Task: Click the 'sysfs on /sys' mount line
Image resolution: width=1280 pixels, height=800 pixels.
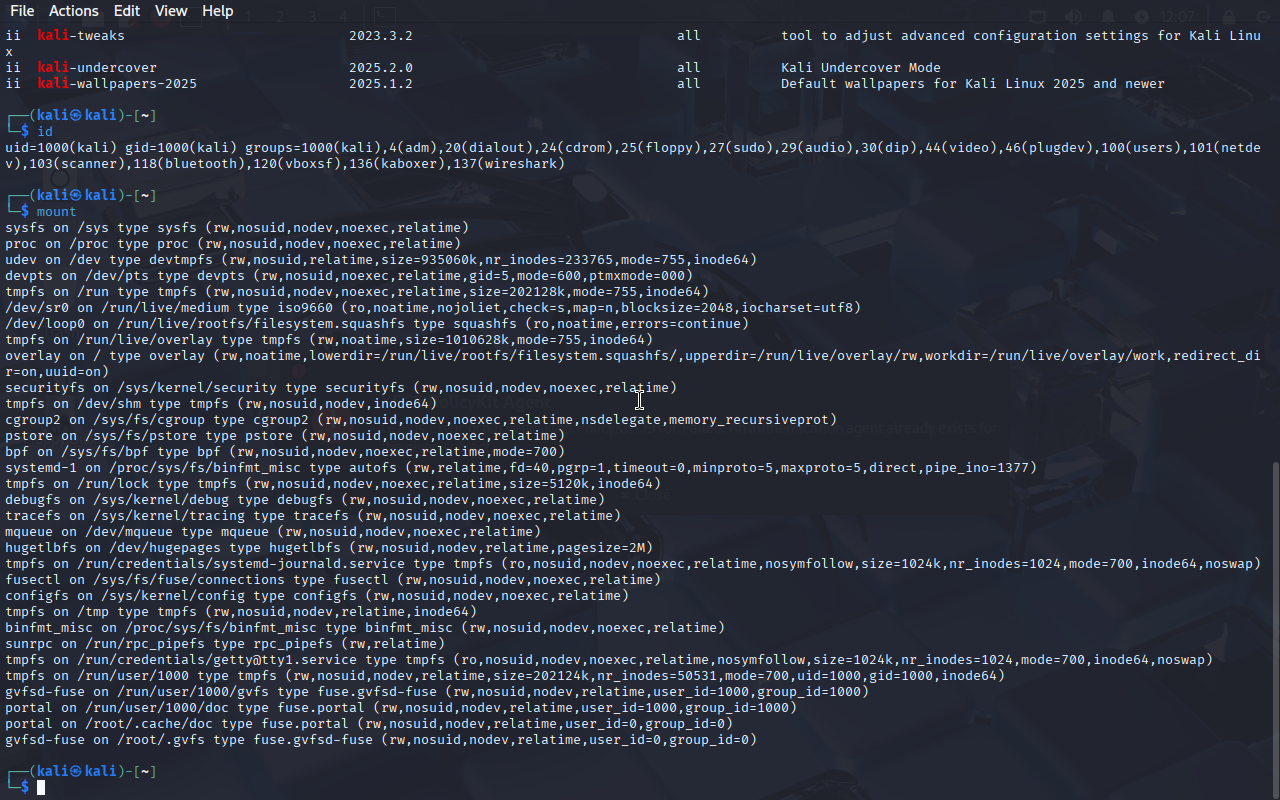Action: [237, 228]
